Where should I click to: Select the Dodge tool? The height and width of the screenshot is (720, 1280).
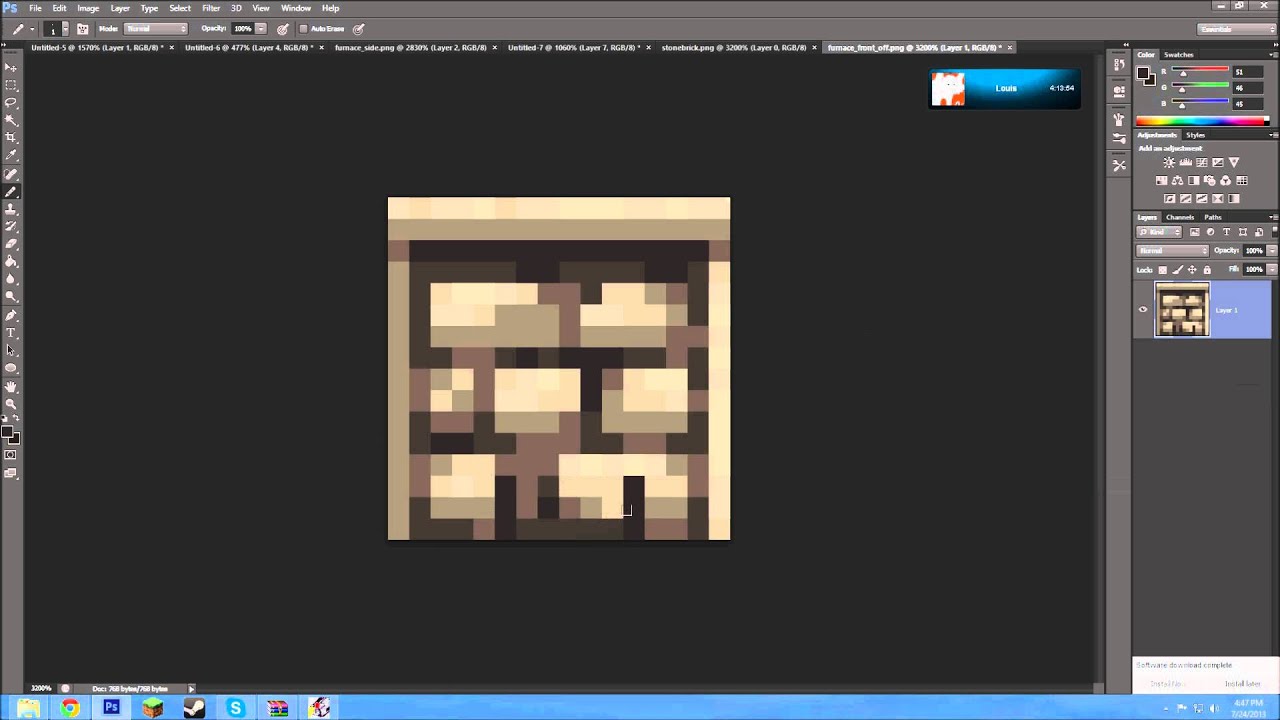click(11, 296)
